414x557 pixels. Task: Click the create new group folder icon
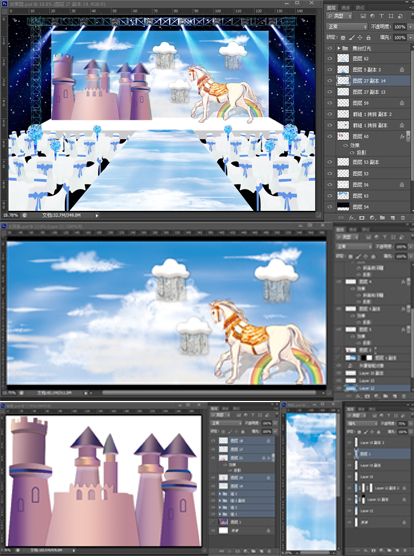pos(382,217)
